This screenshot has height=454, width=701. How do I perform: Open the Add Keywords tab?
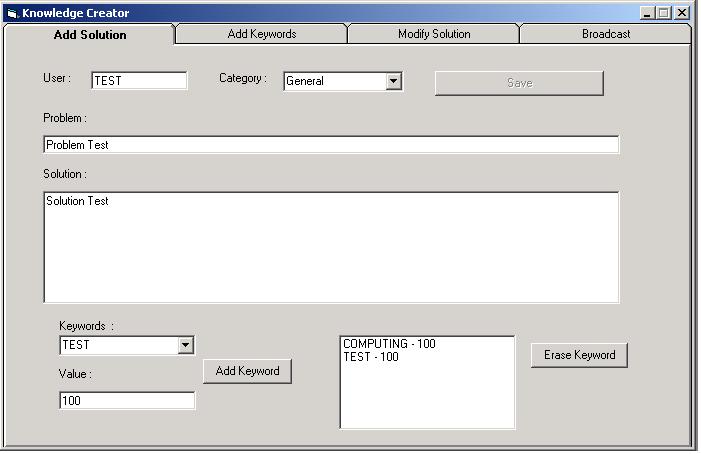point(261,34)
